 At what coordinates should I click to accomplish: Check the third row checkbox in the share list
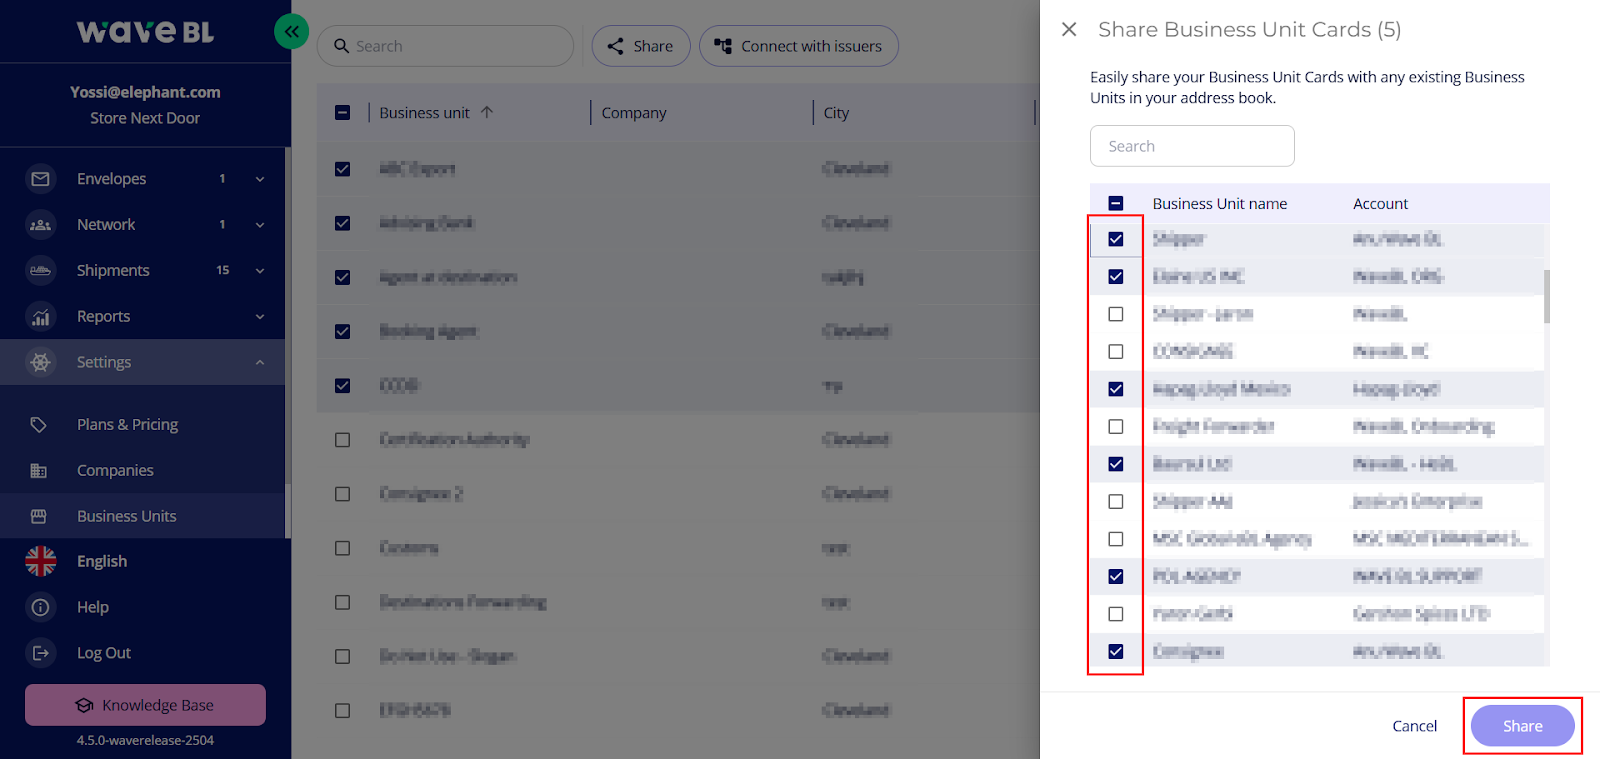1116,314
